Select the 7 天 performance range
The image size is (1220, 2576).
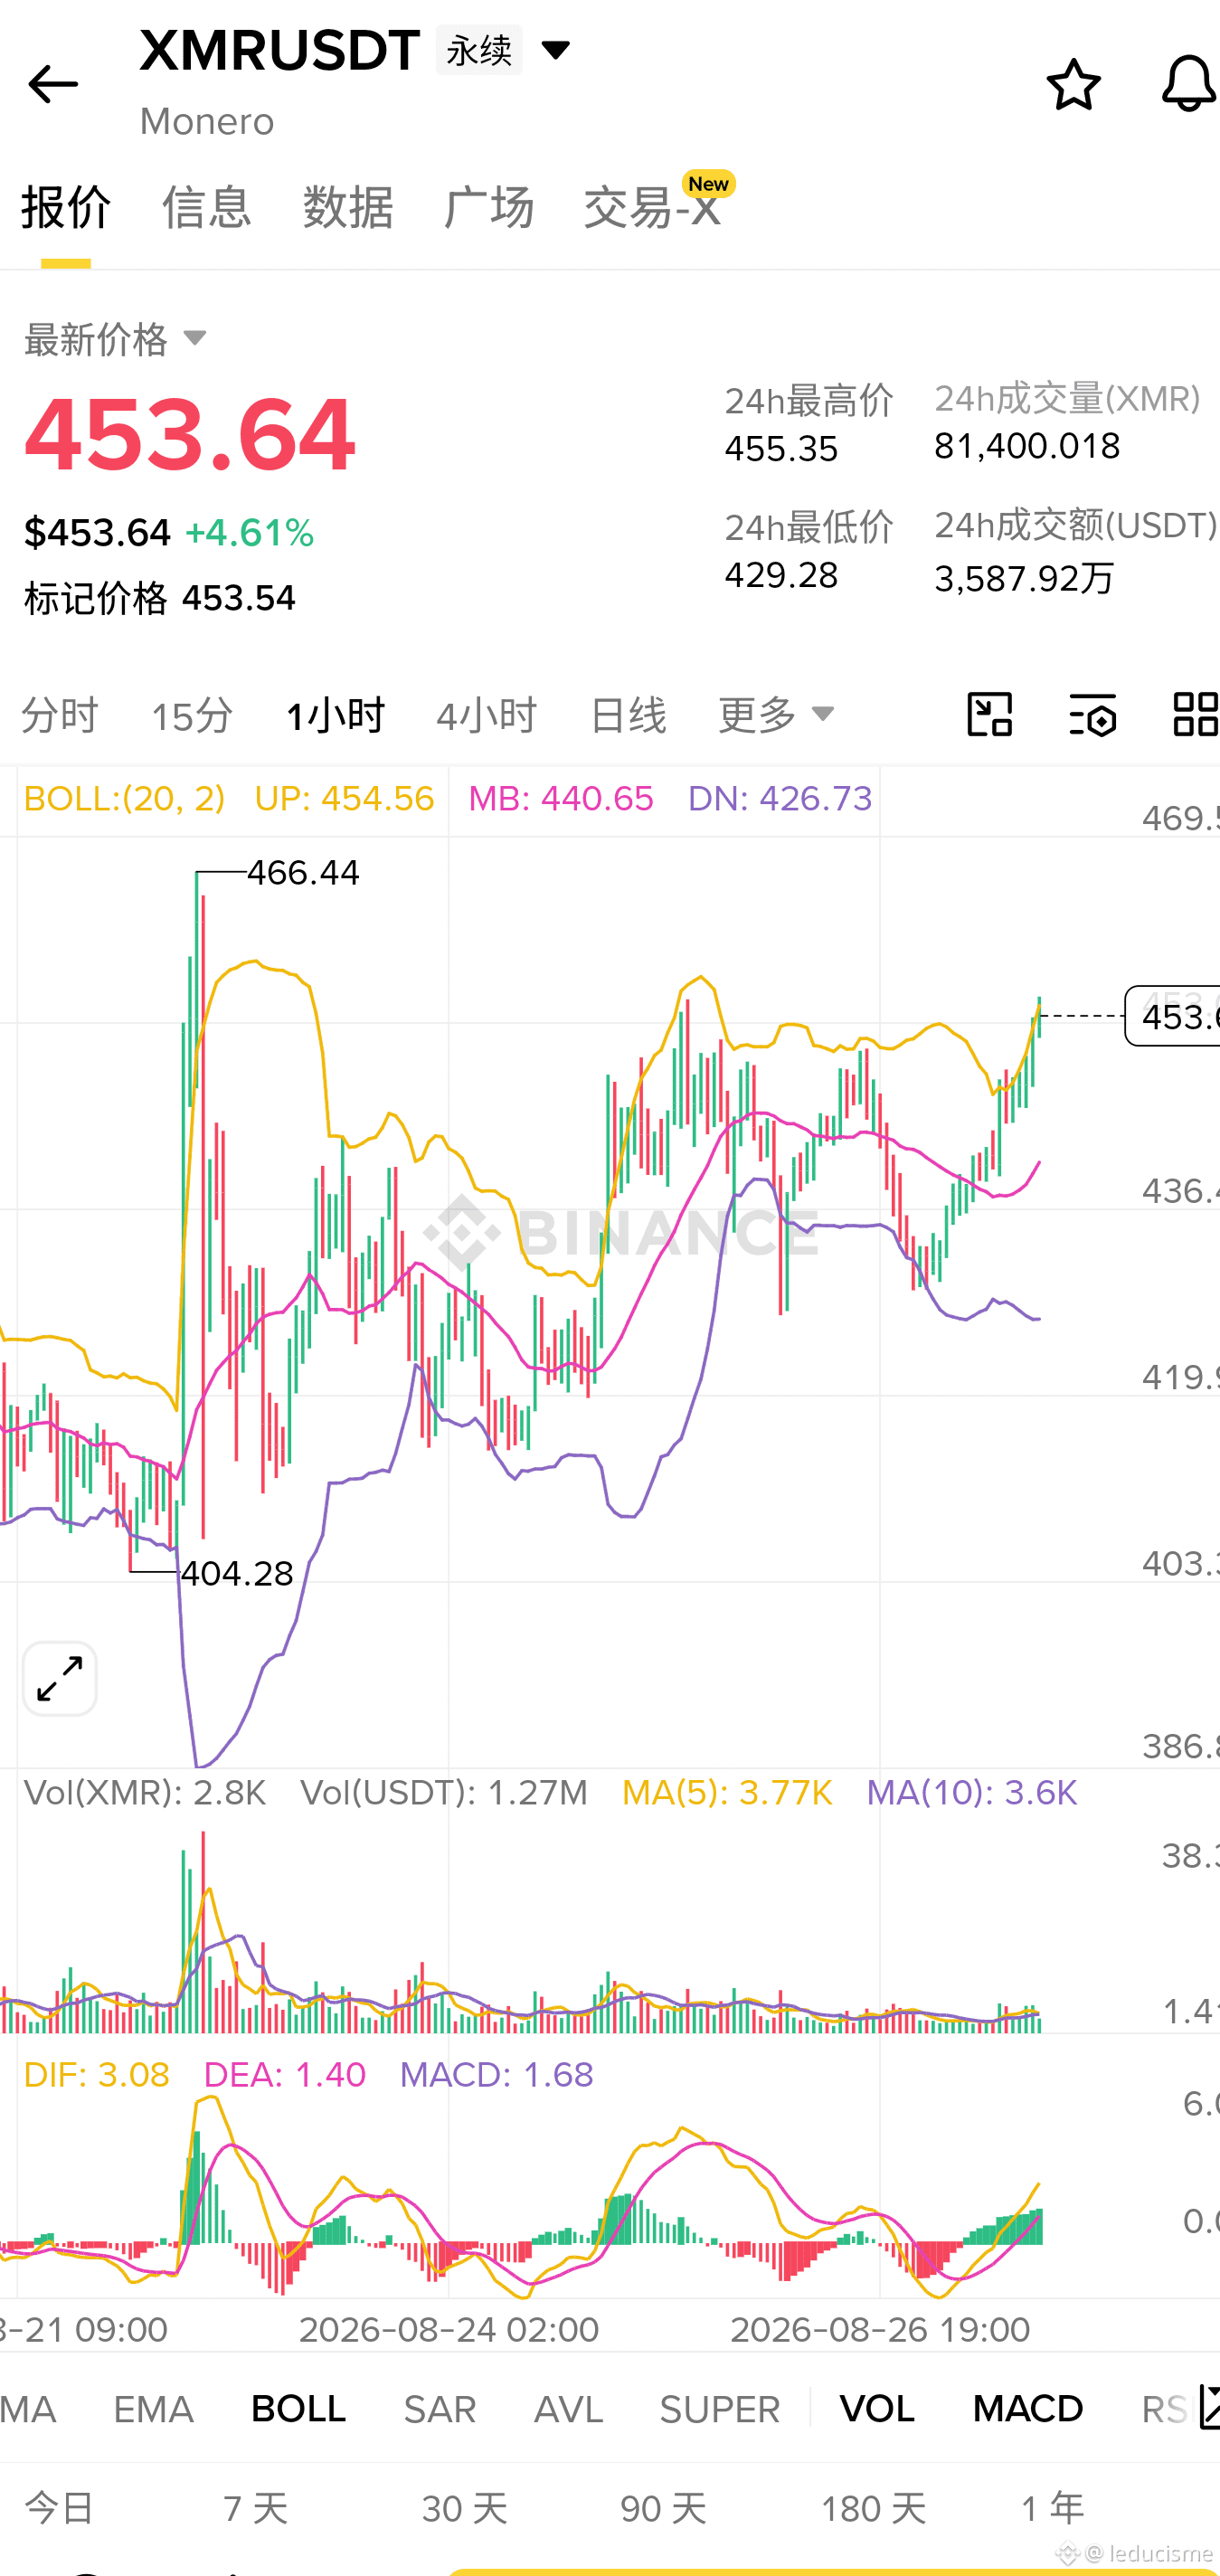[x=255, y=2508]
